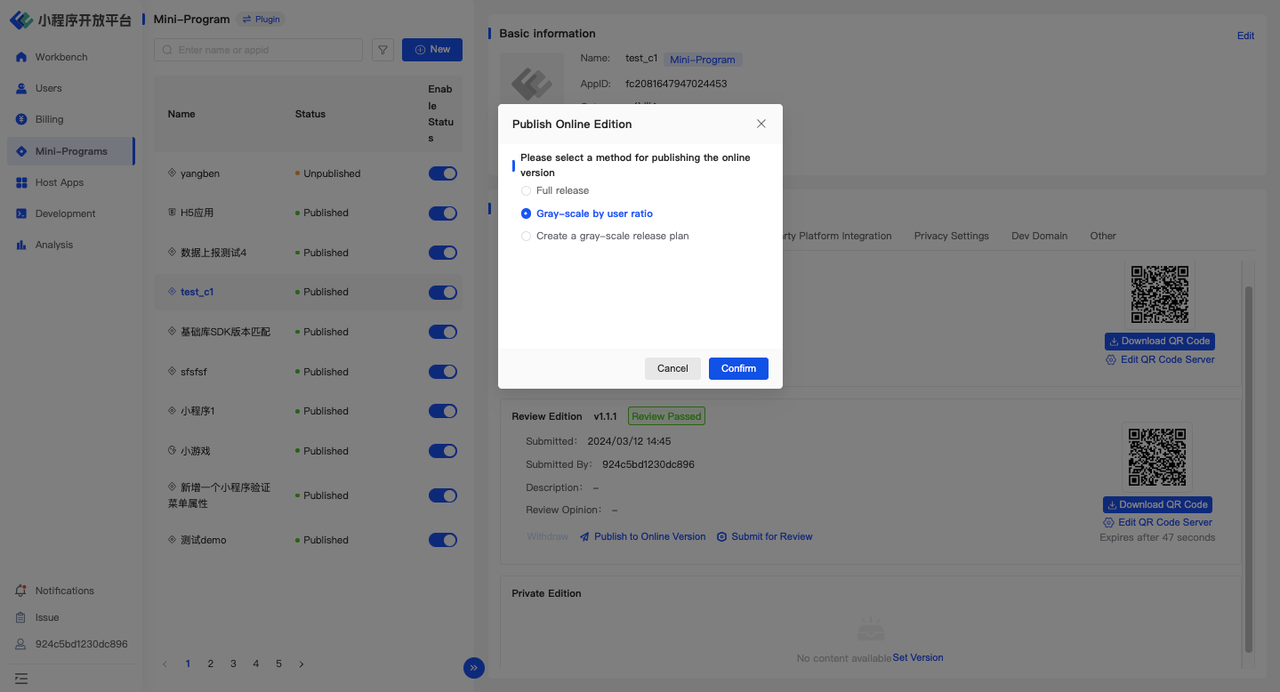
Task: Open the Mini-Programs menu item
Action: [x=71, y=151]
